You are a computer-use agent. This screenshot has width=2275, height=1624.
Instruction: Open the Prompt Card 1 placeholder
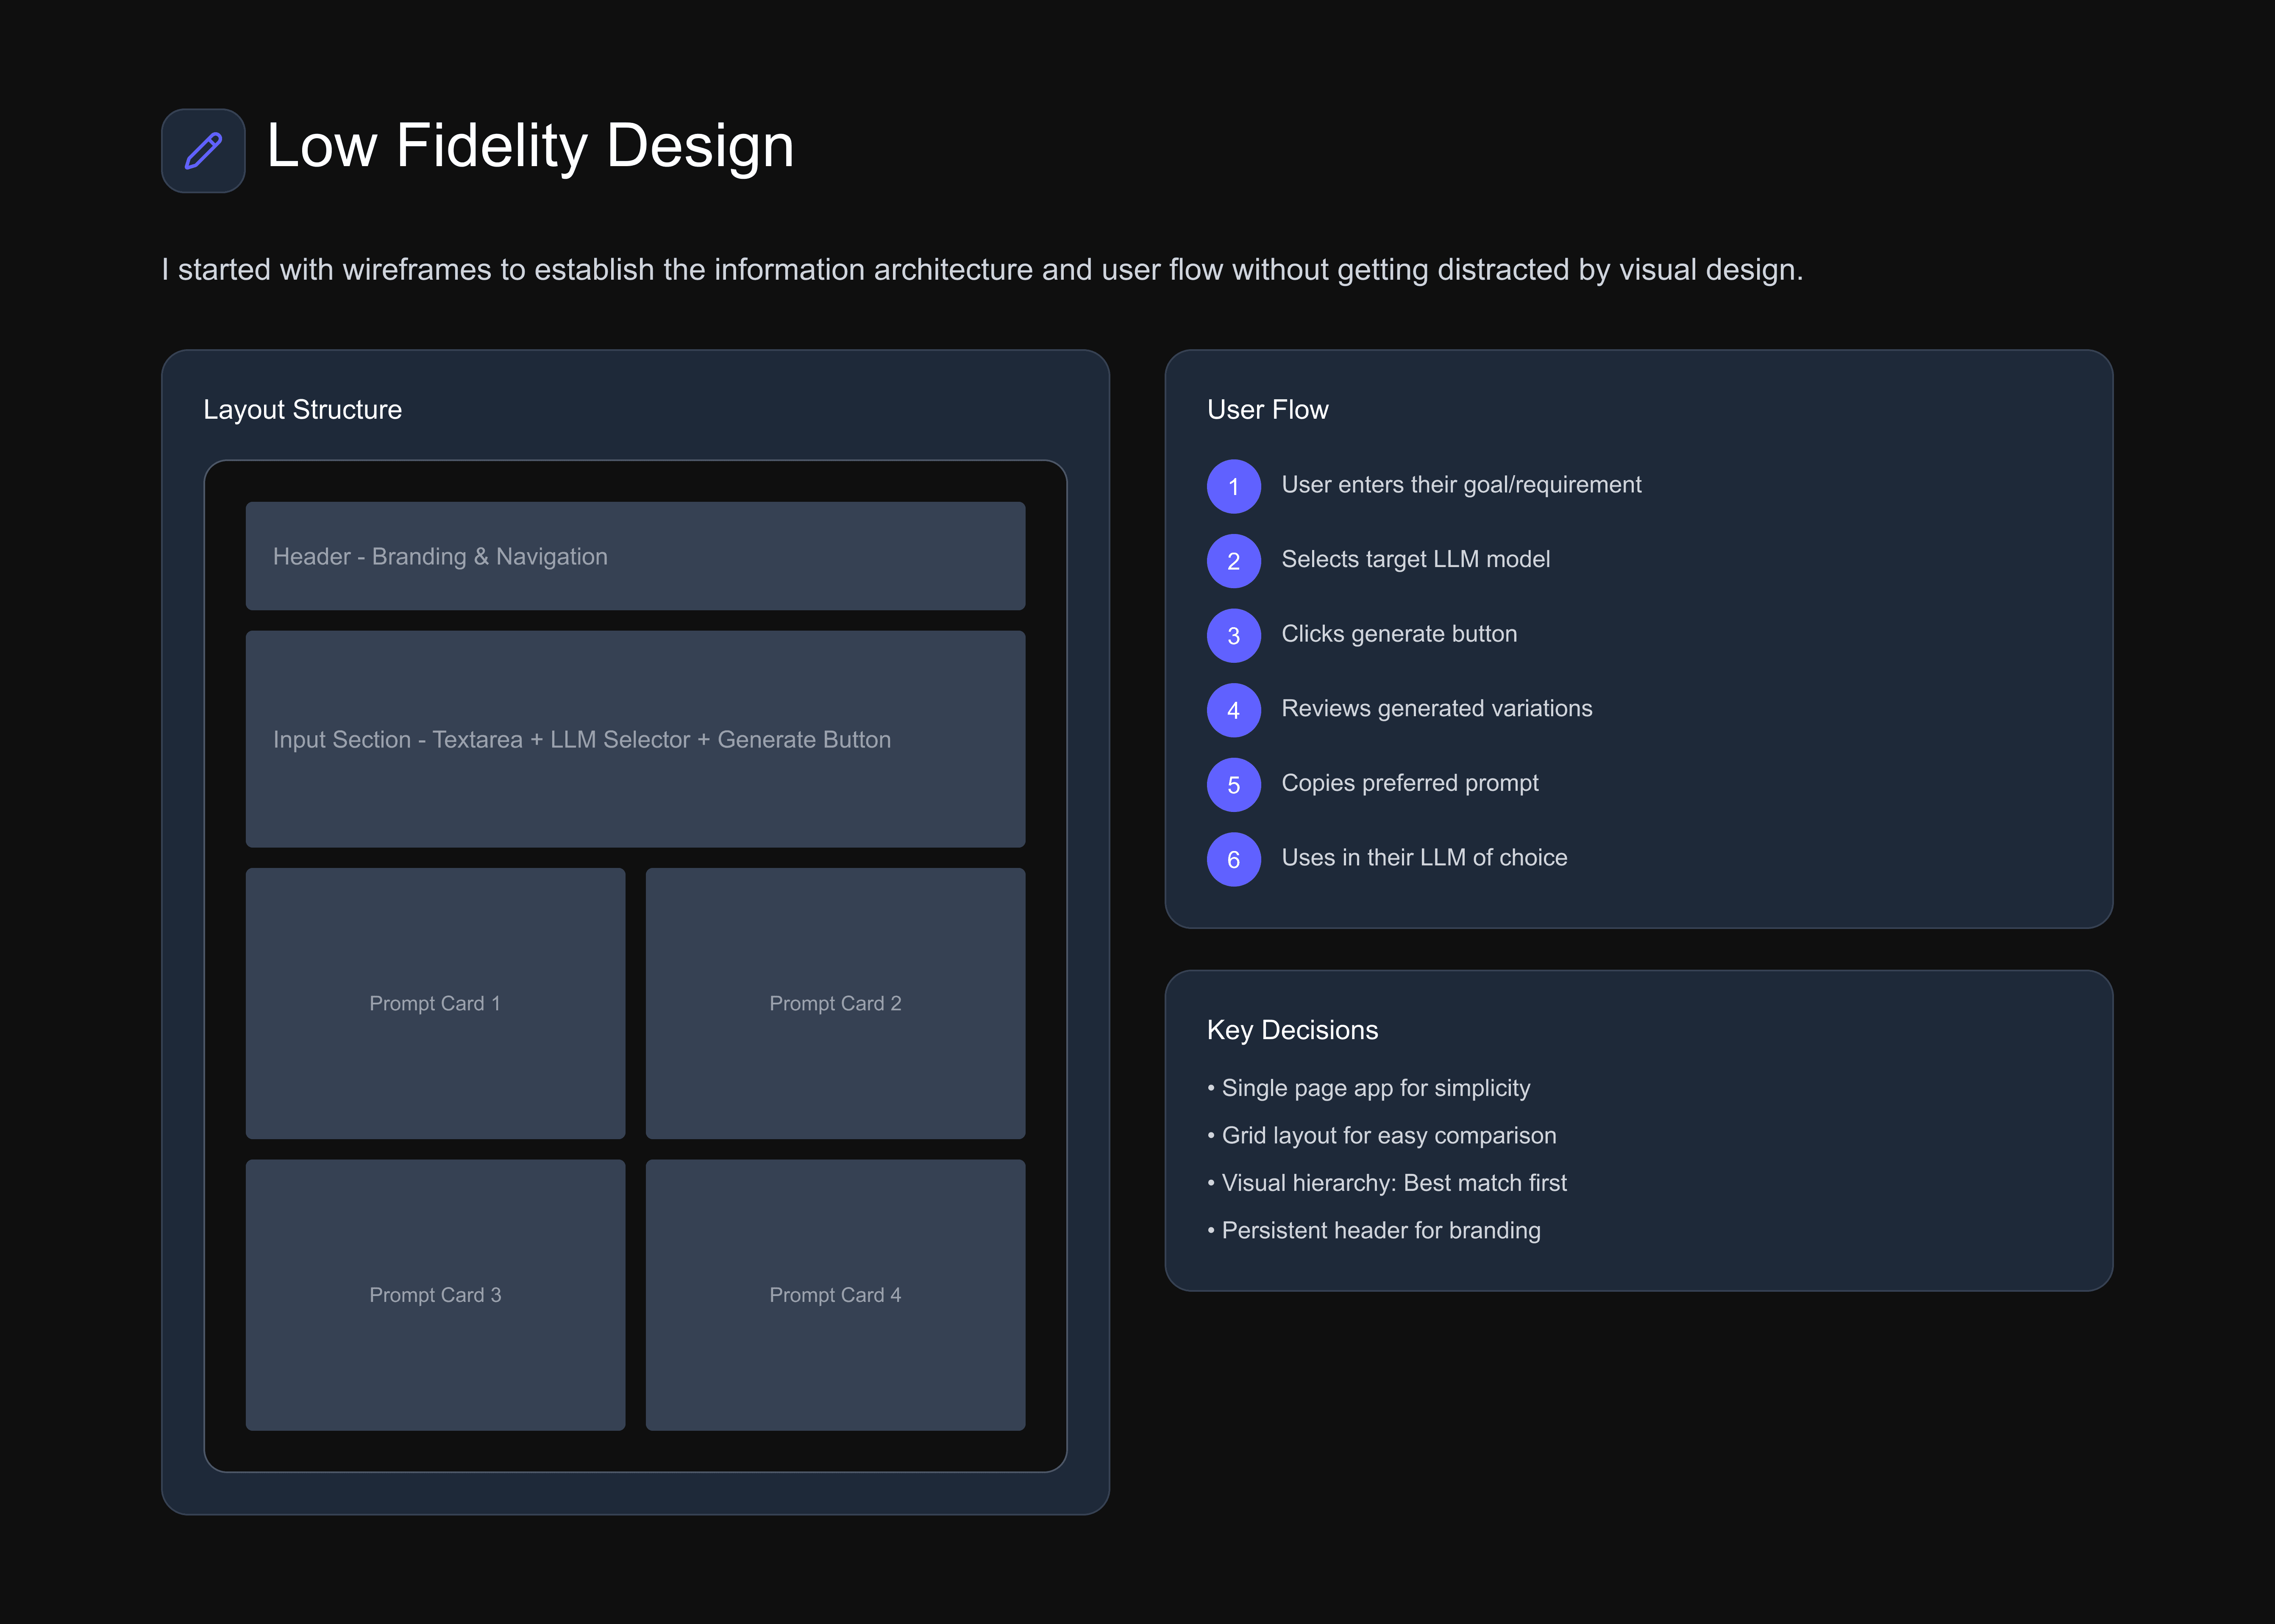coord(435,1003)
